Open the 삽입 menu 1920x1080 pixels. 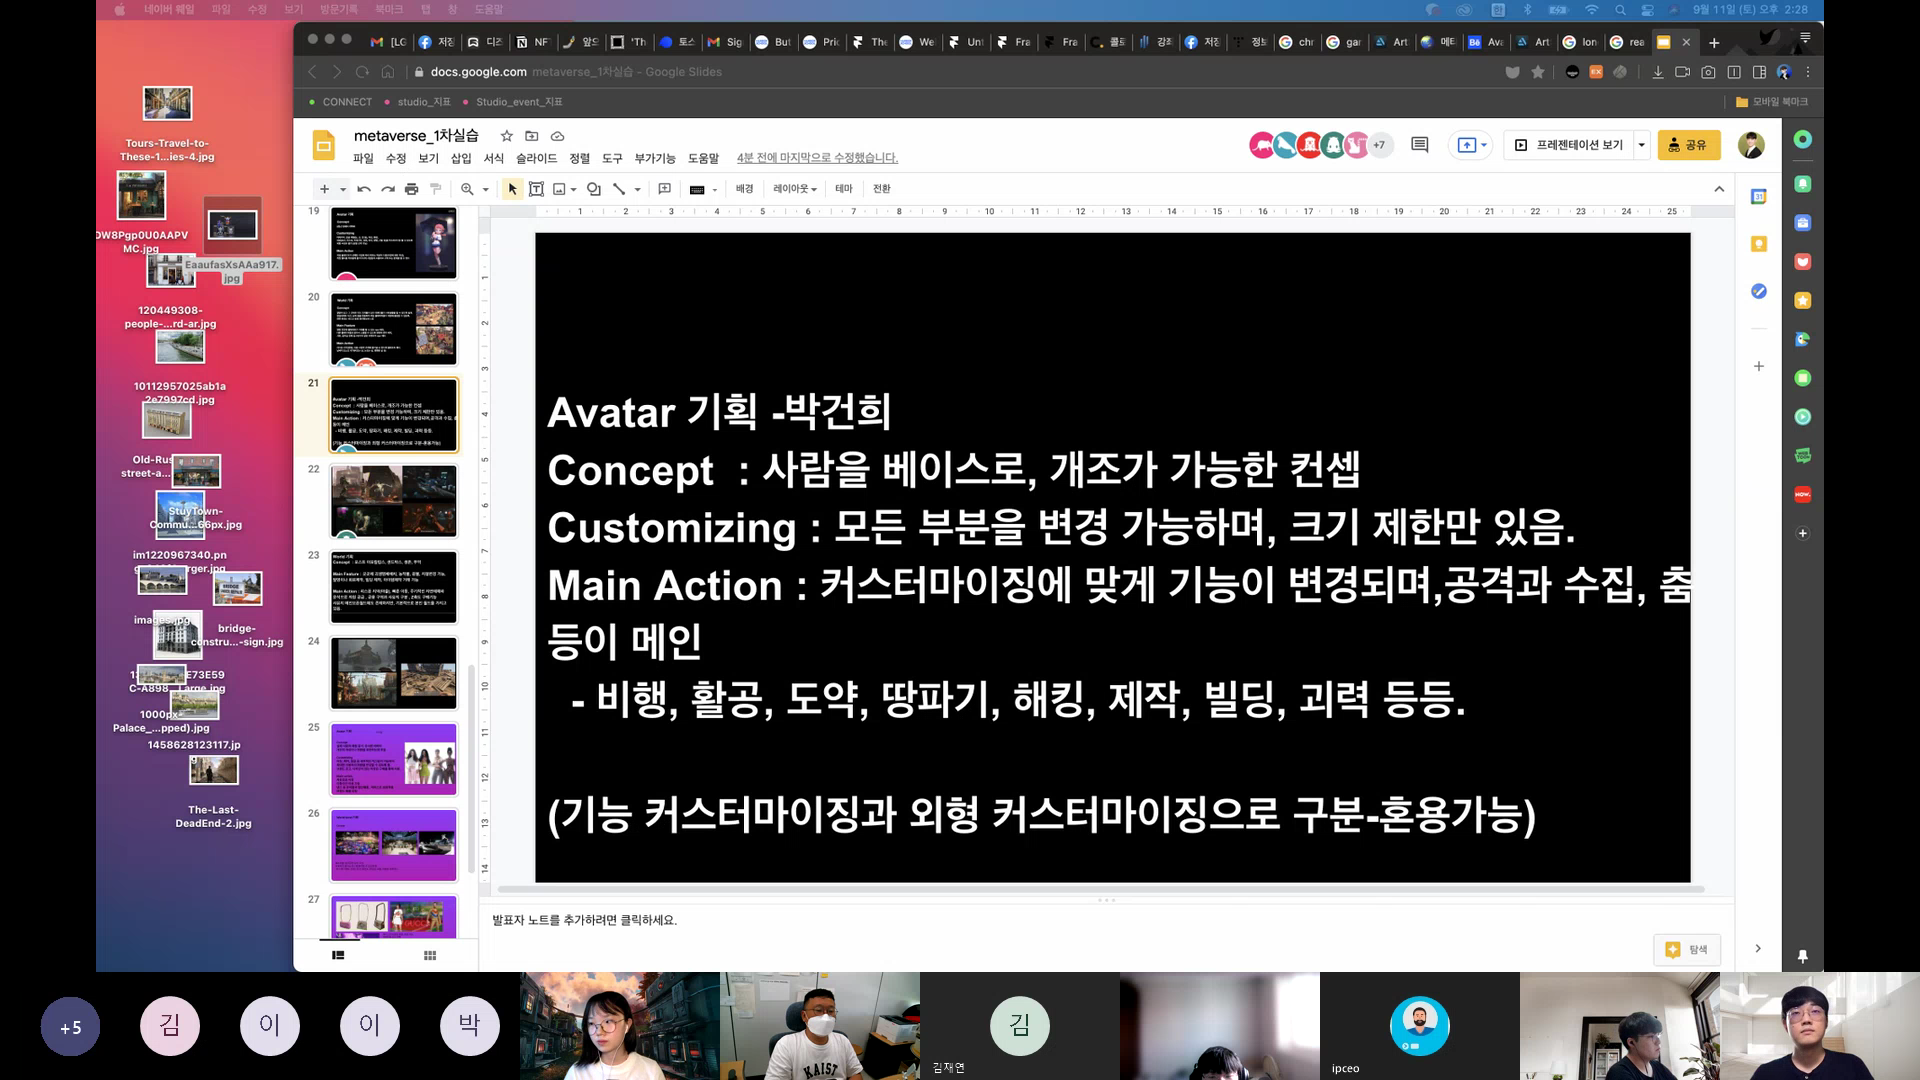[x=461, y=158]
